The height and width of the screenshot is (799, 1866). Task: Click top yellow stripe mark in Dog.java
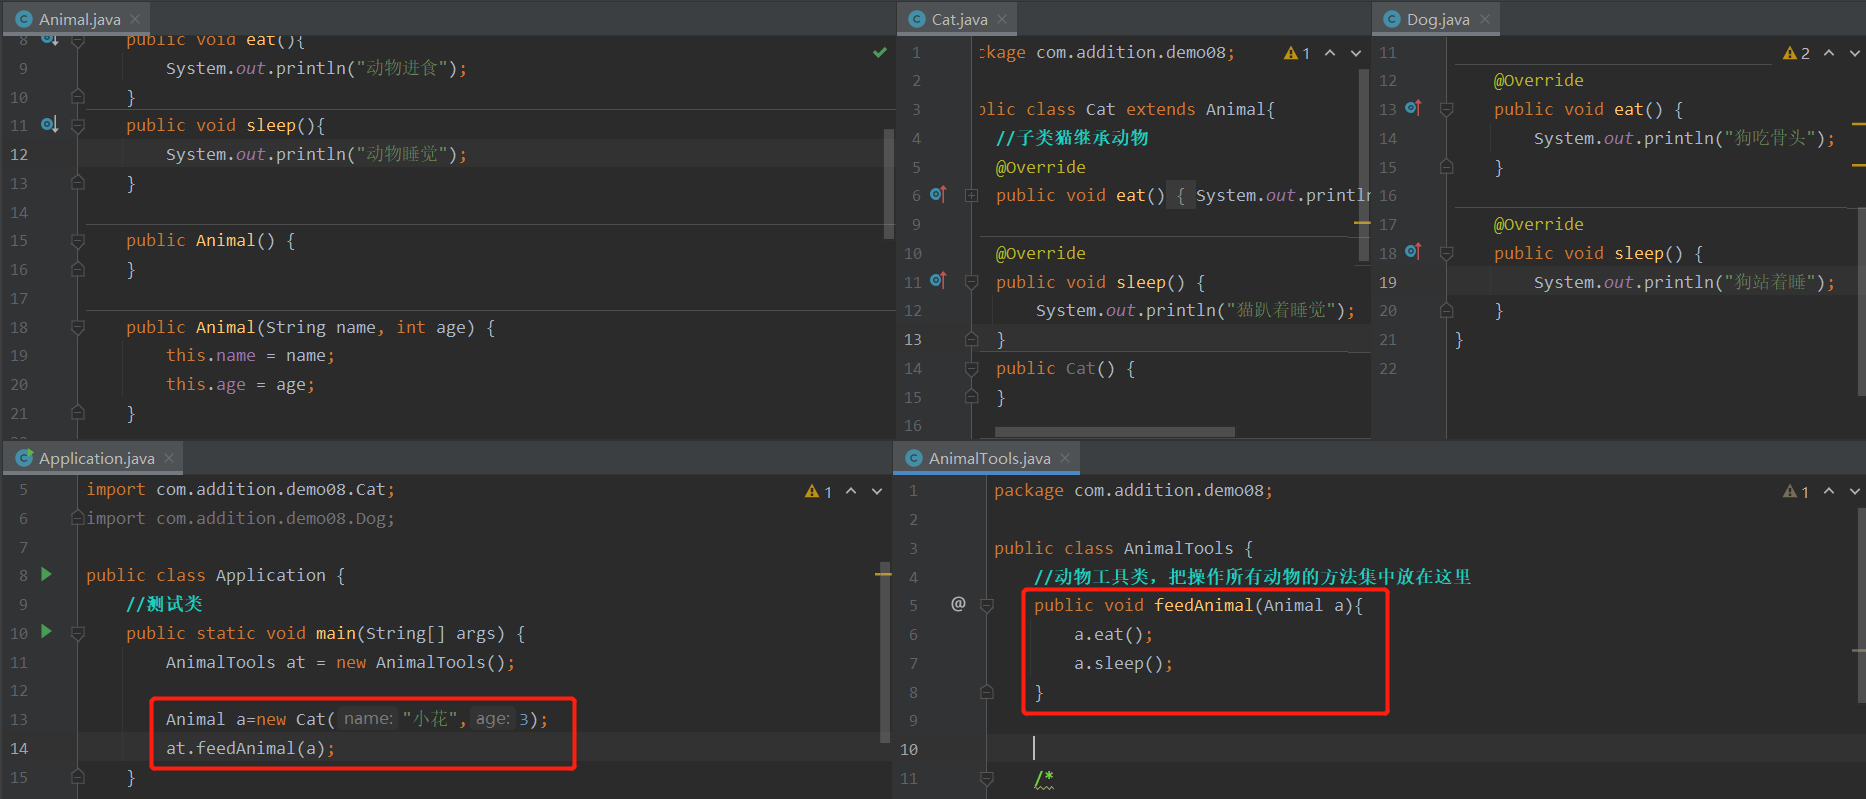click(x=1859, y=124)
